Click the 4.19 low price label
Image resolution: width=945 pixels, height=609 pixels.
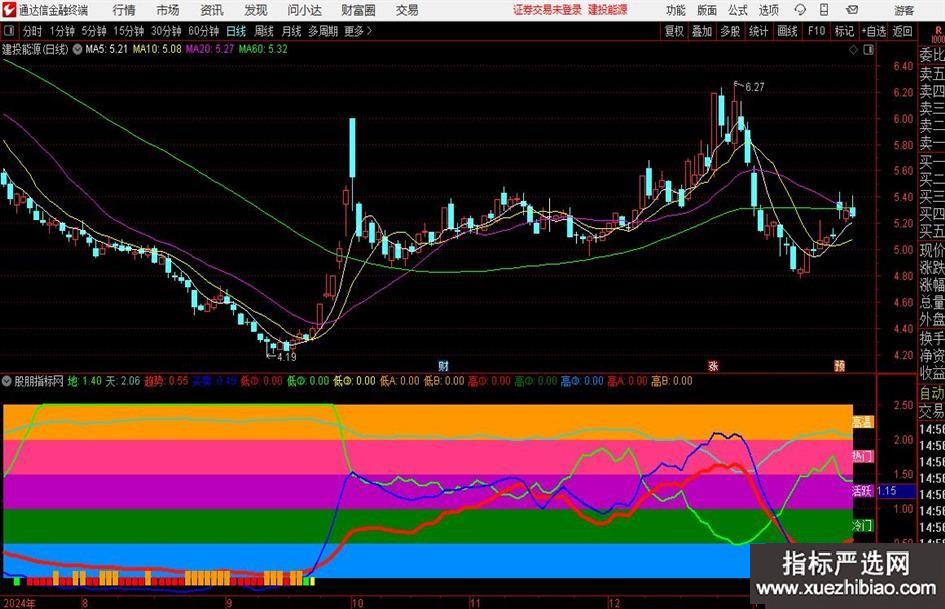click(x=287, y=356)
